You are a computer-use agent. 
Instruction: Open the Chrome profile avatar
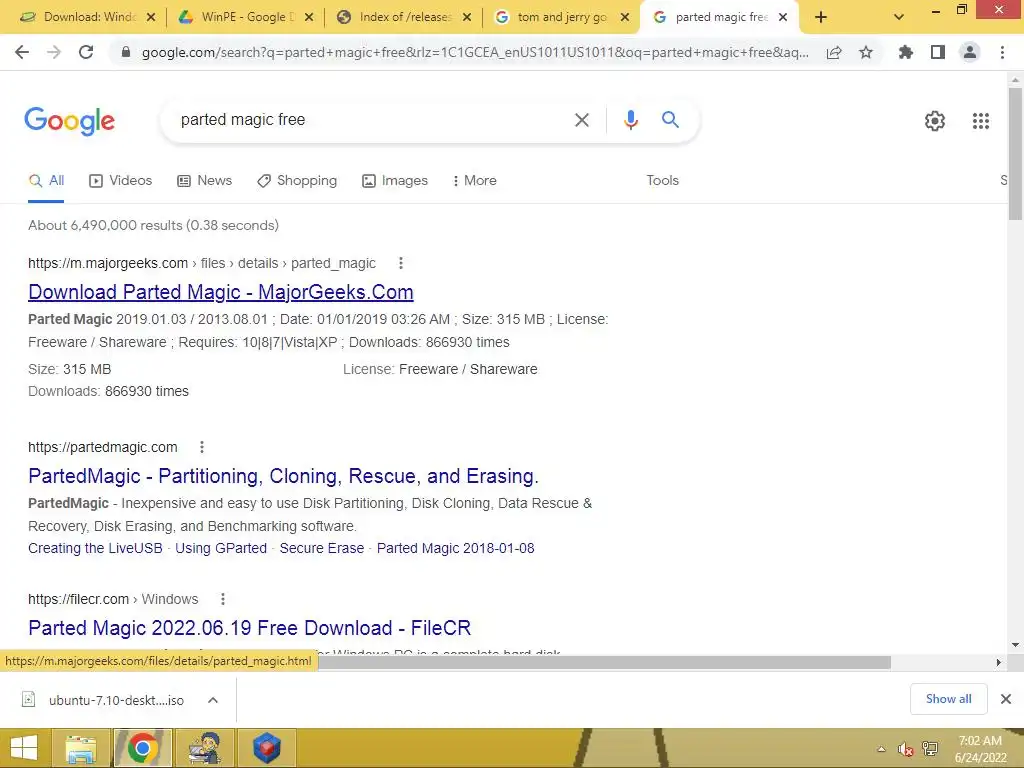point(970,52)
